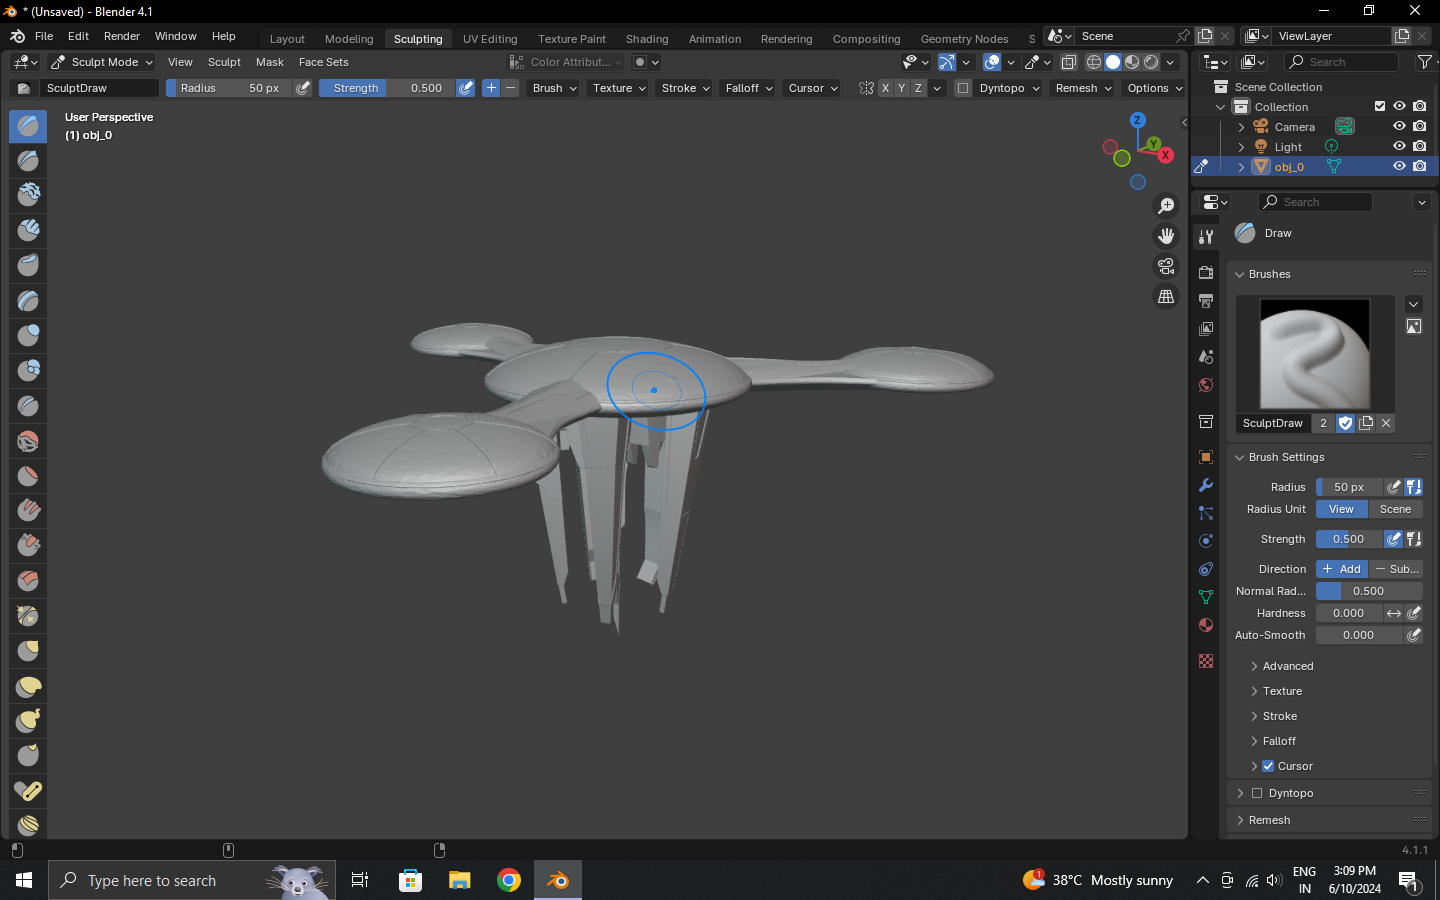Click the pan view hand icon
The width and height of the screenshot is (1440, 900).
pos(1166,236)
